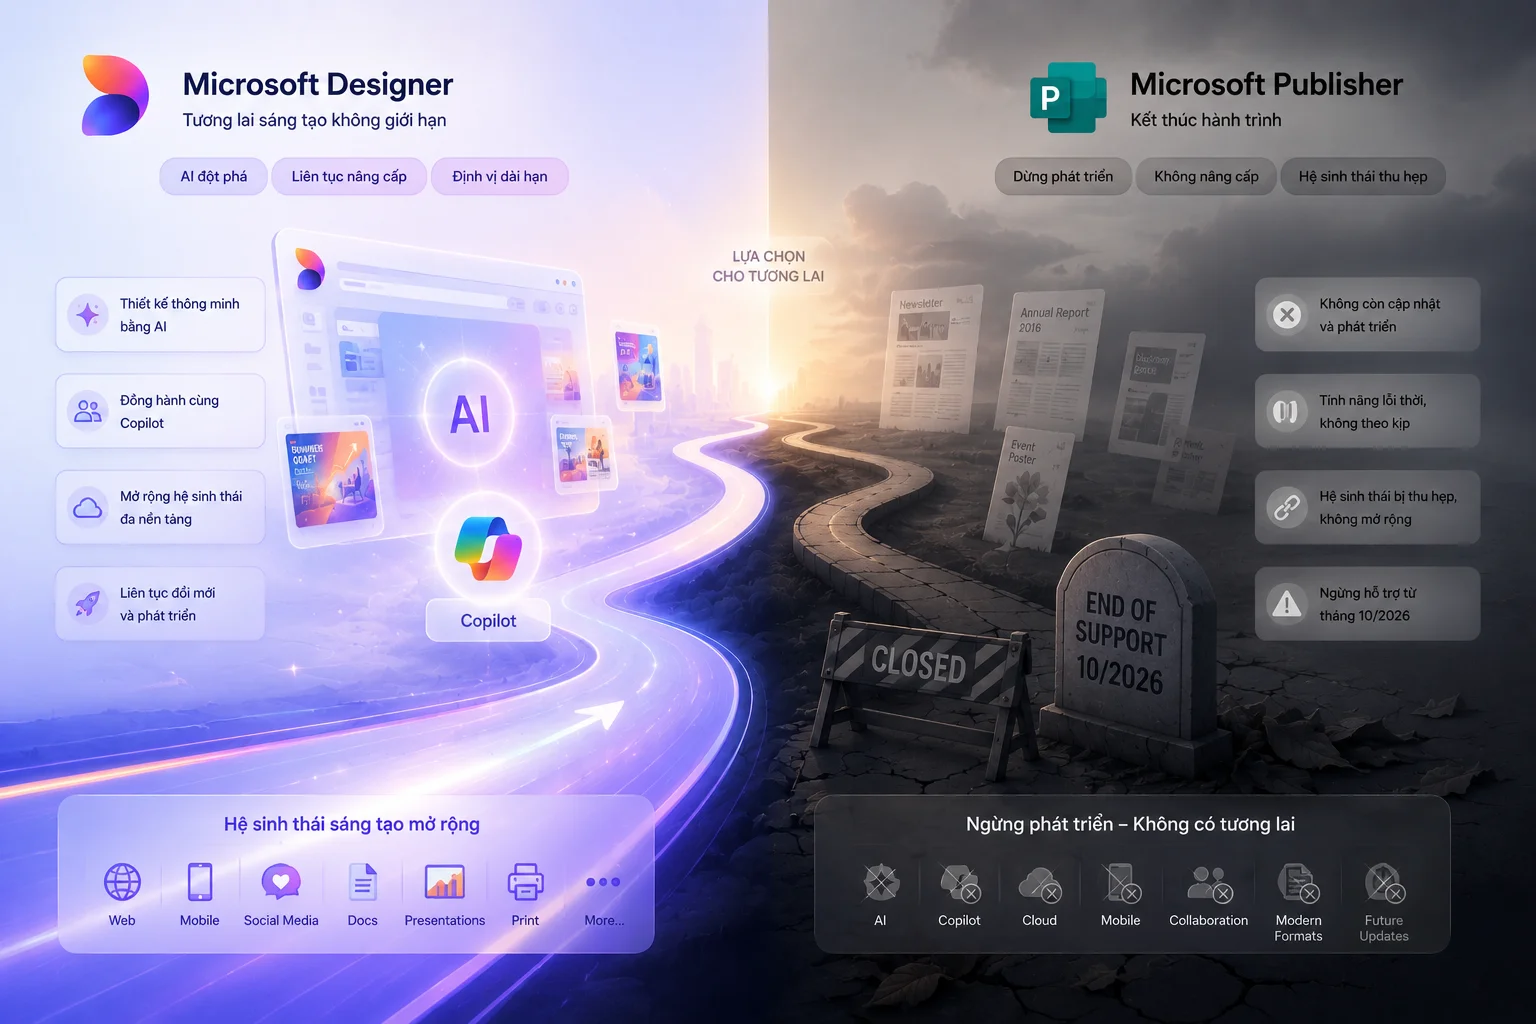Click the Microsoft Designer title text
This screenshot has height=1024, width=1536.
tap(318, 84)
